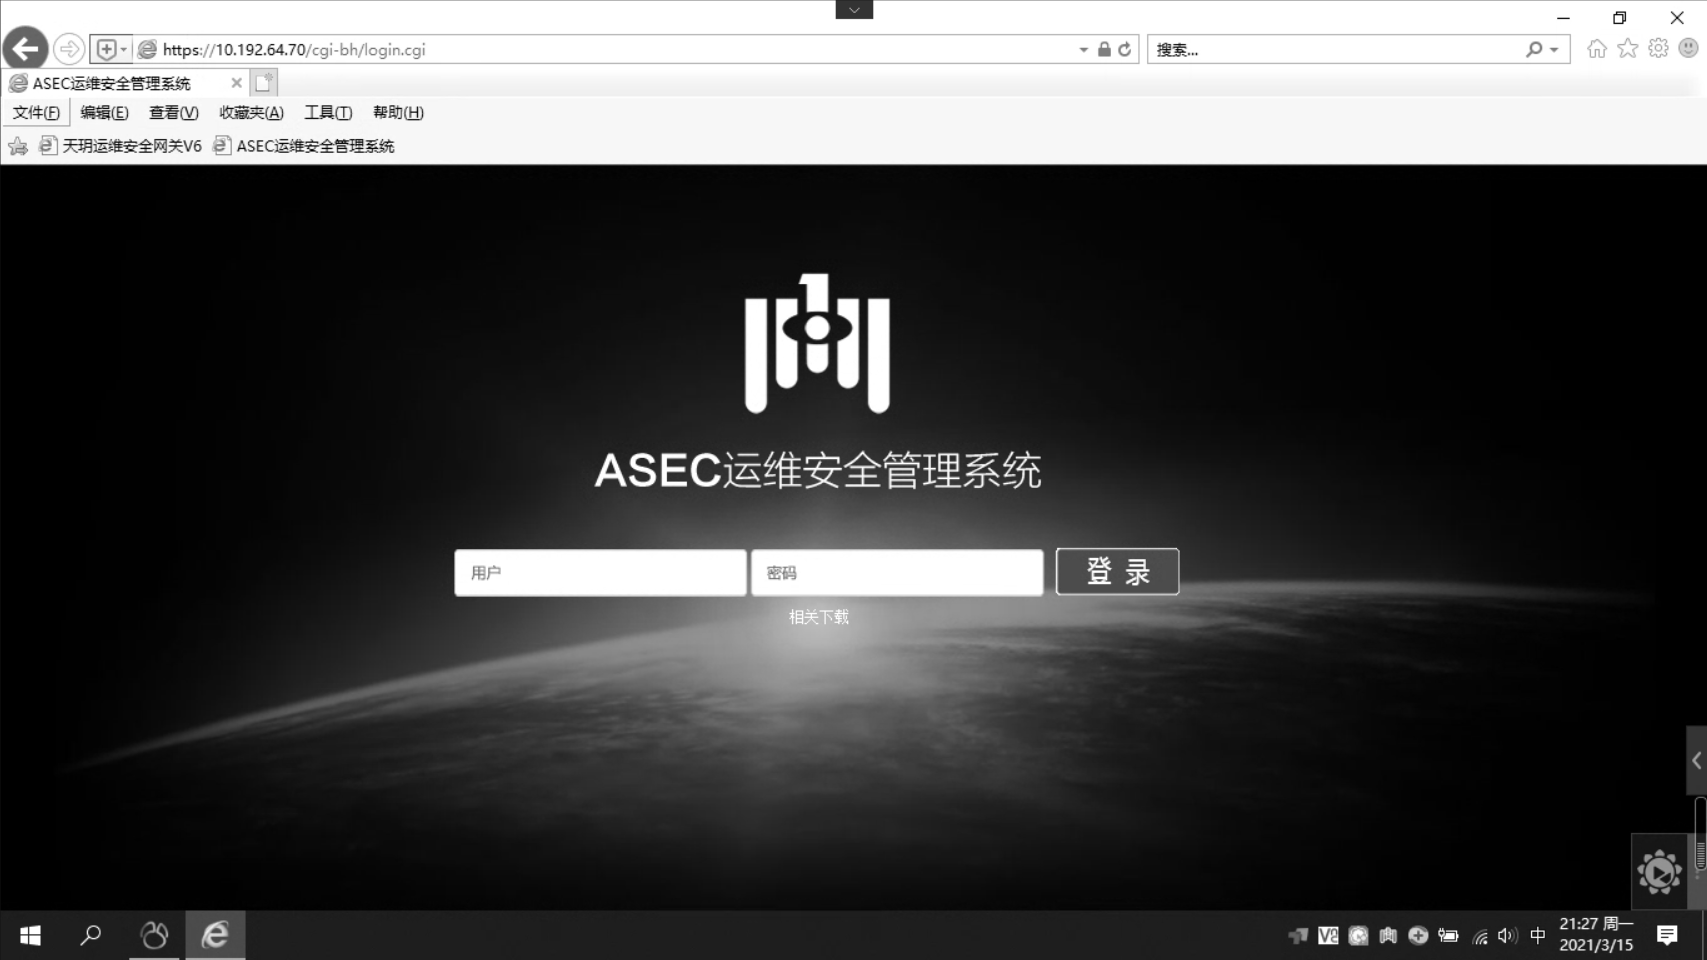1707x960 pixels.
Task: Click the 用户 username field
Action: coord(600,573)
